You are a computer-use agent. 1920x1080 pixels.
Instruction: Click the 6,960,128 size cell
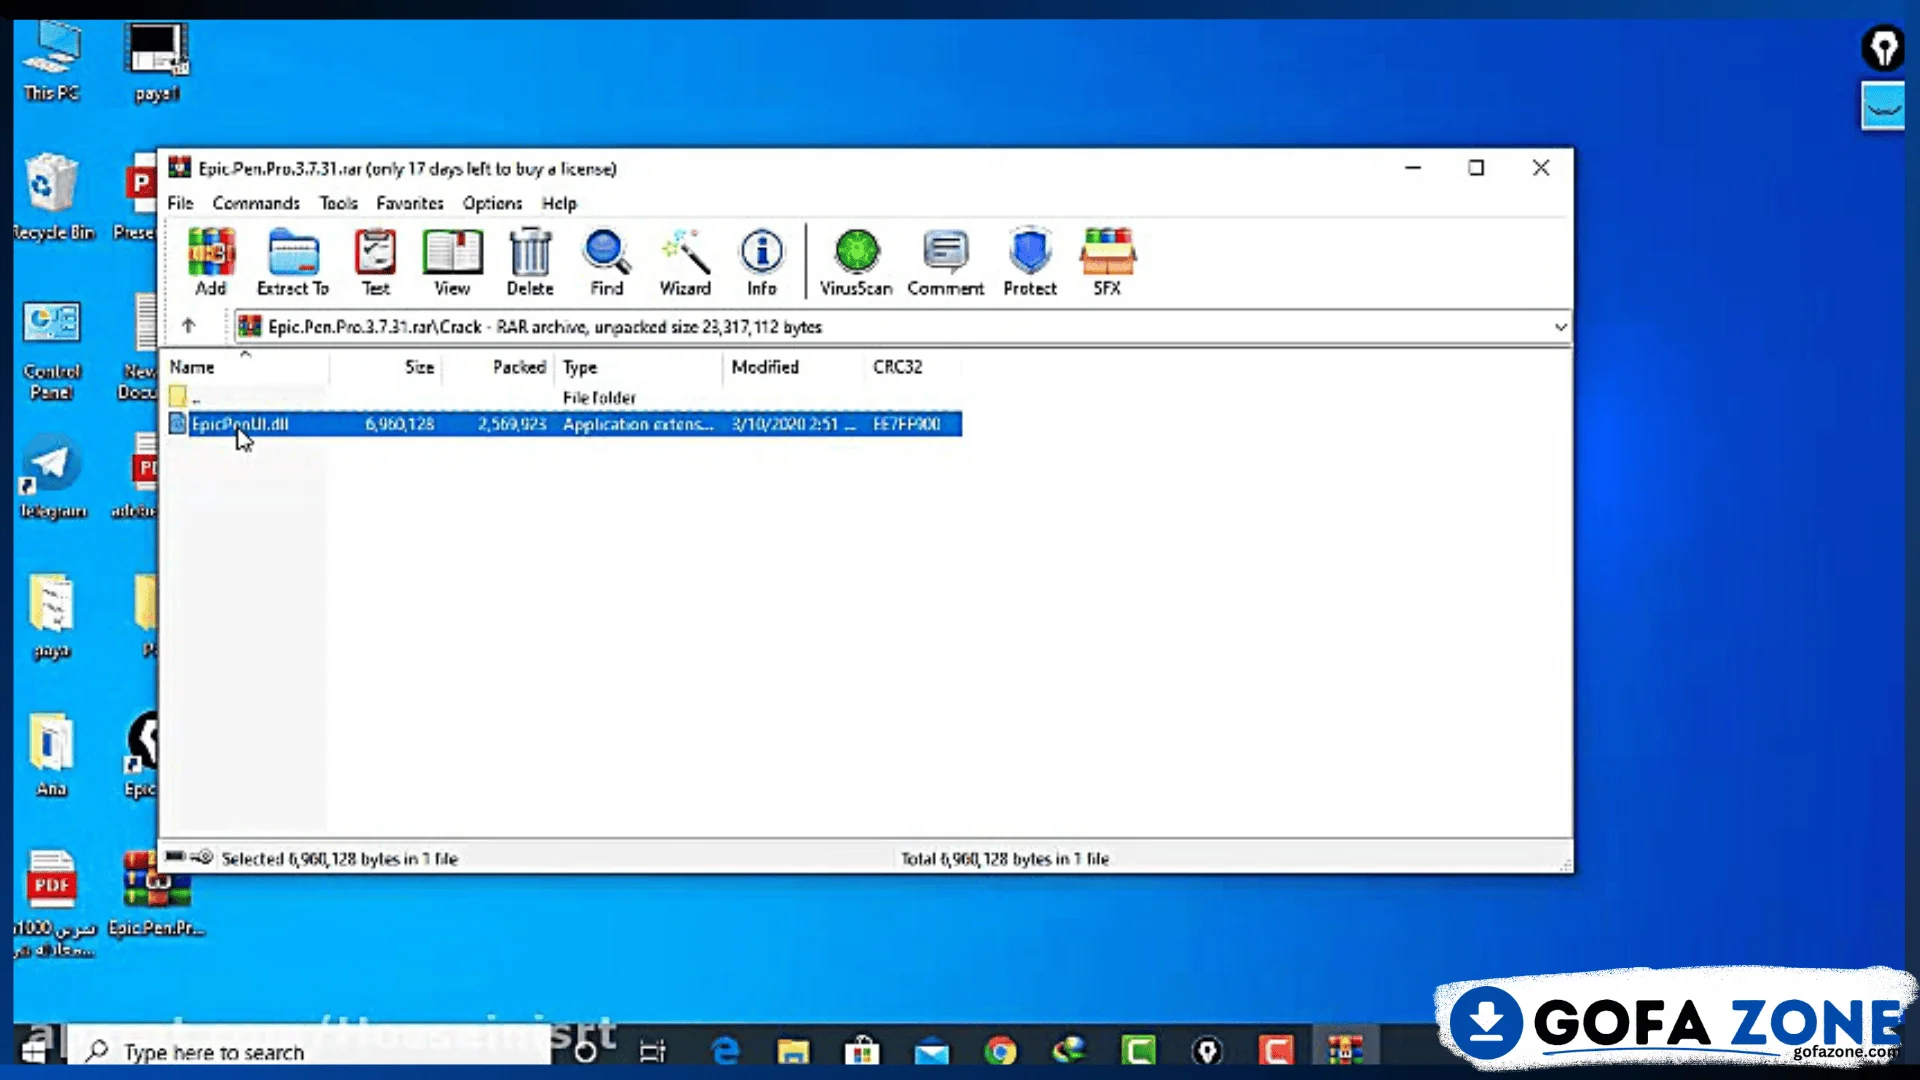click(400, 424)
